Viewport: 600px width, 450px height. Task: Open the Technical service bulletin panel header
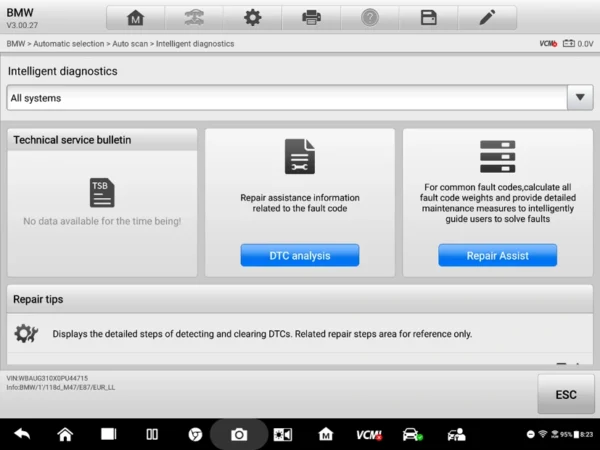pos(102,140)
